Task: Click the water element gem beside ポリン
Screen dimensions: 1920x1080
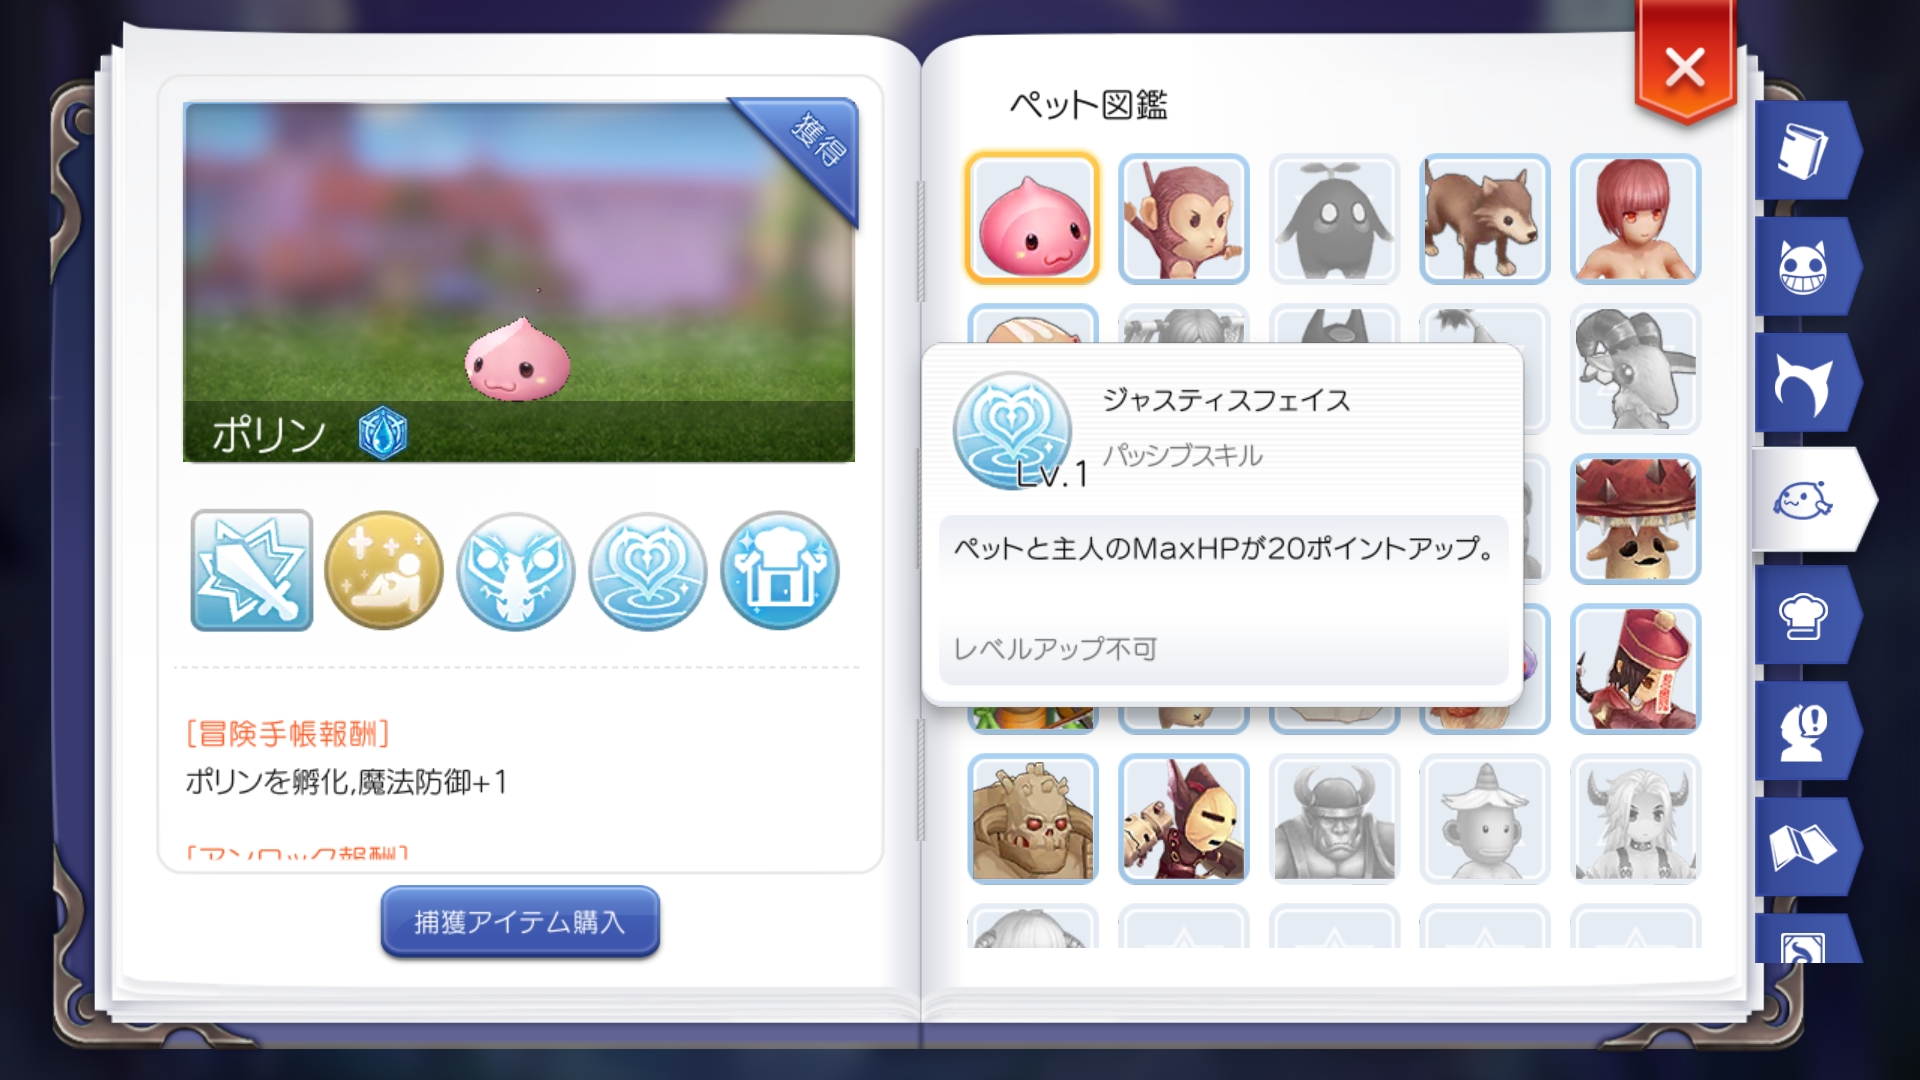Action: [x=383, y=433]
